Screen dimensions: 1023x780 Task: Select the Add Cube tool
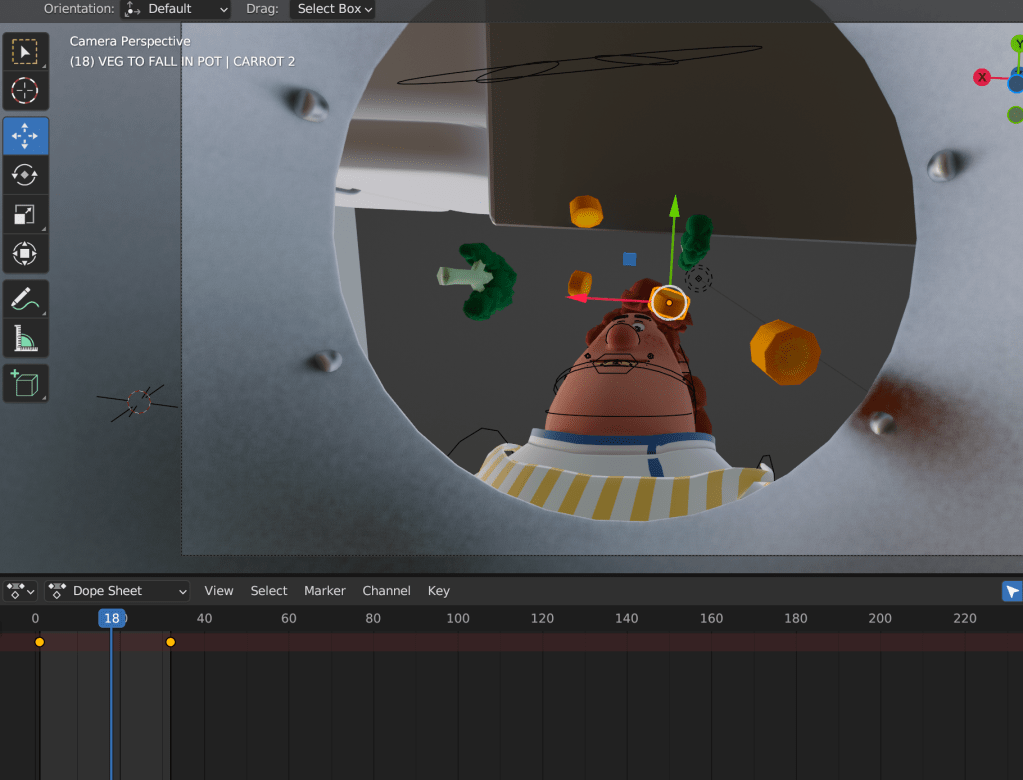(25, 384)
